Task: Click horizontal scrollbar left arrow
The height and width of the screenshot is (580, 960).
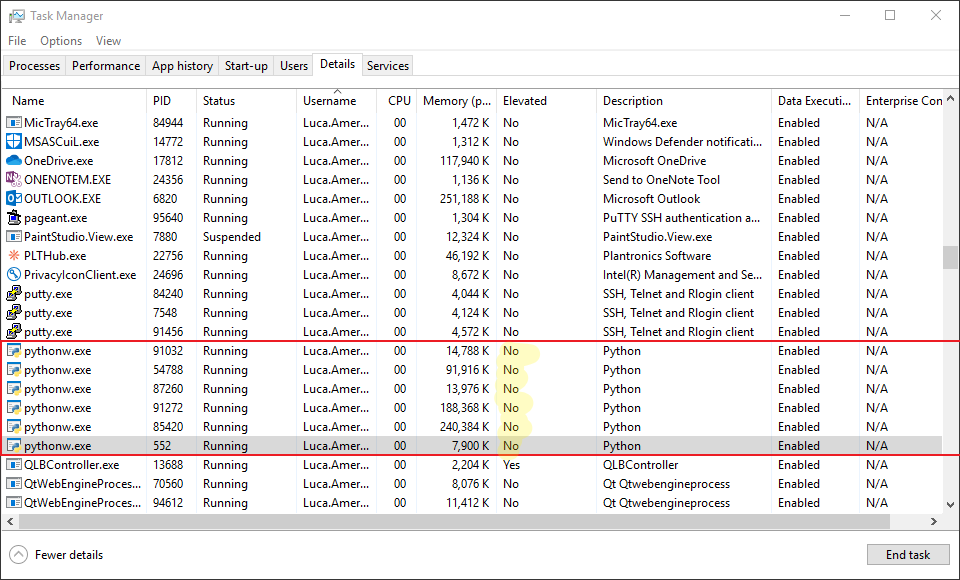Action: (x=10, y=522)
